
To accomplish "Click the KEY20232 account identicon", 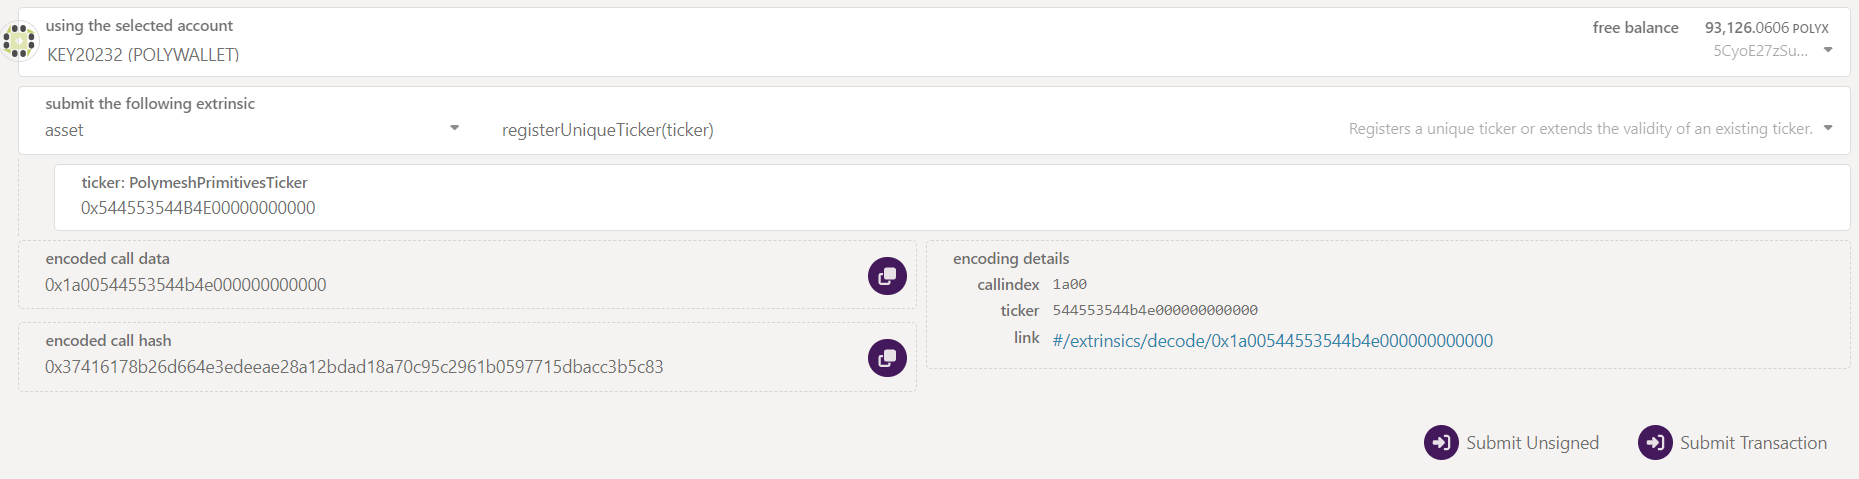I will (19, 41).
